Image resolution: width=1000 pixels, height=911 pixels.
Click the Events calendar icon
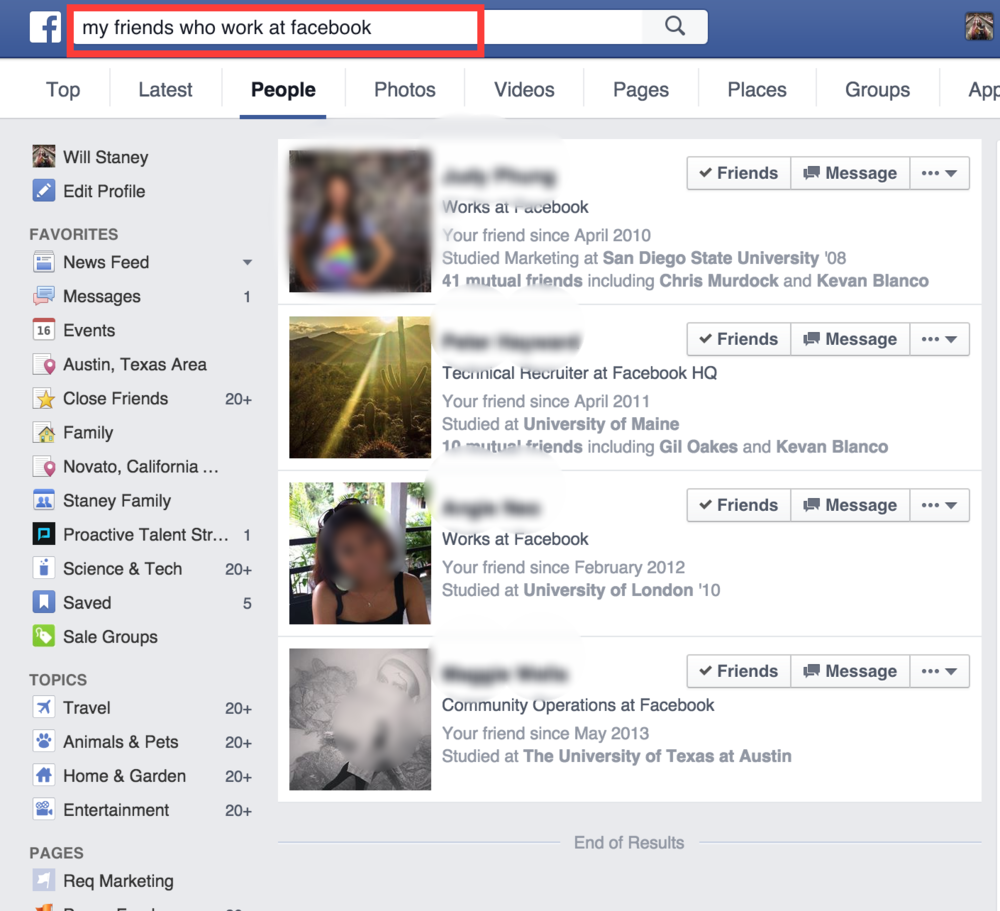44,329
